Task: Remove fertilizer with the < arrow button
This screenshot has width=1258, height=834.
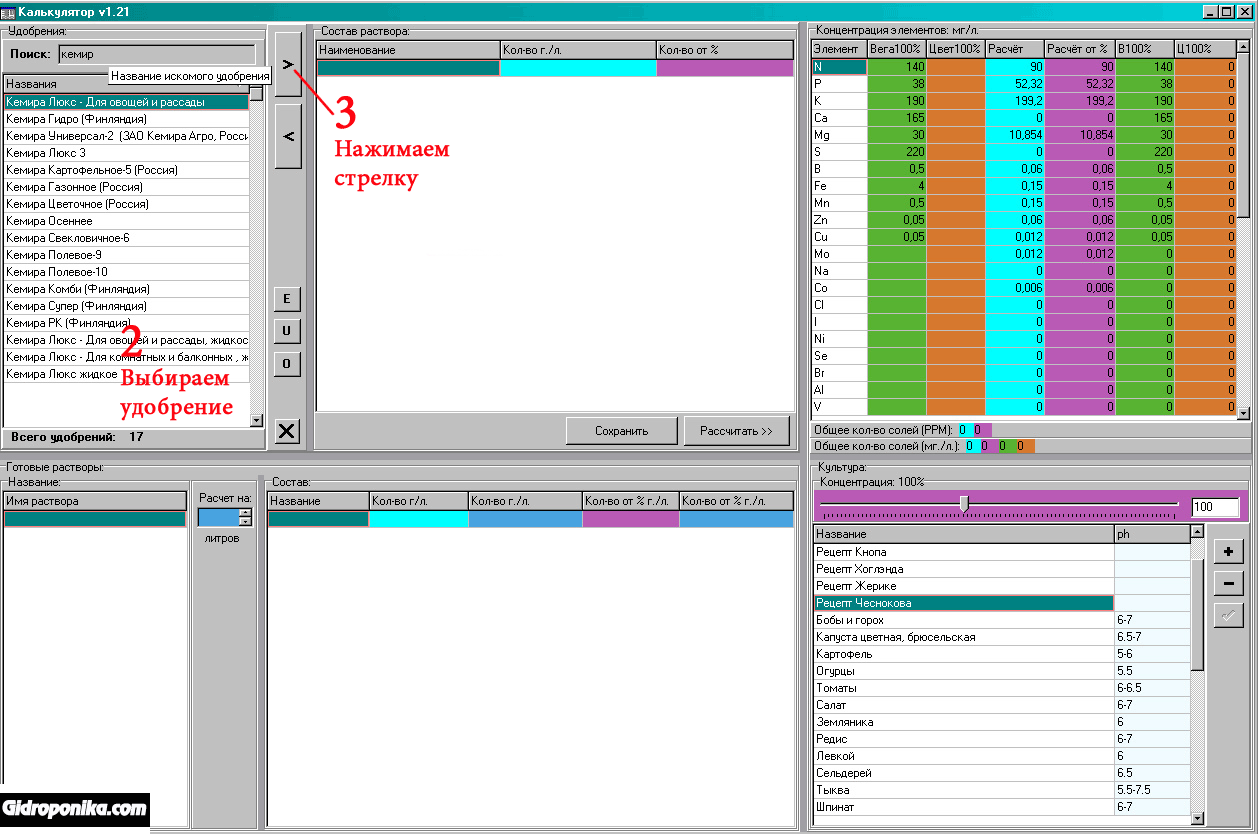Action: tap(288, 136)
